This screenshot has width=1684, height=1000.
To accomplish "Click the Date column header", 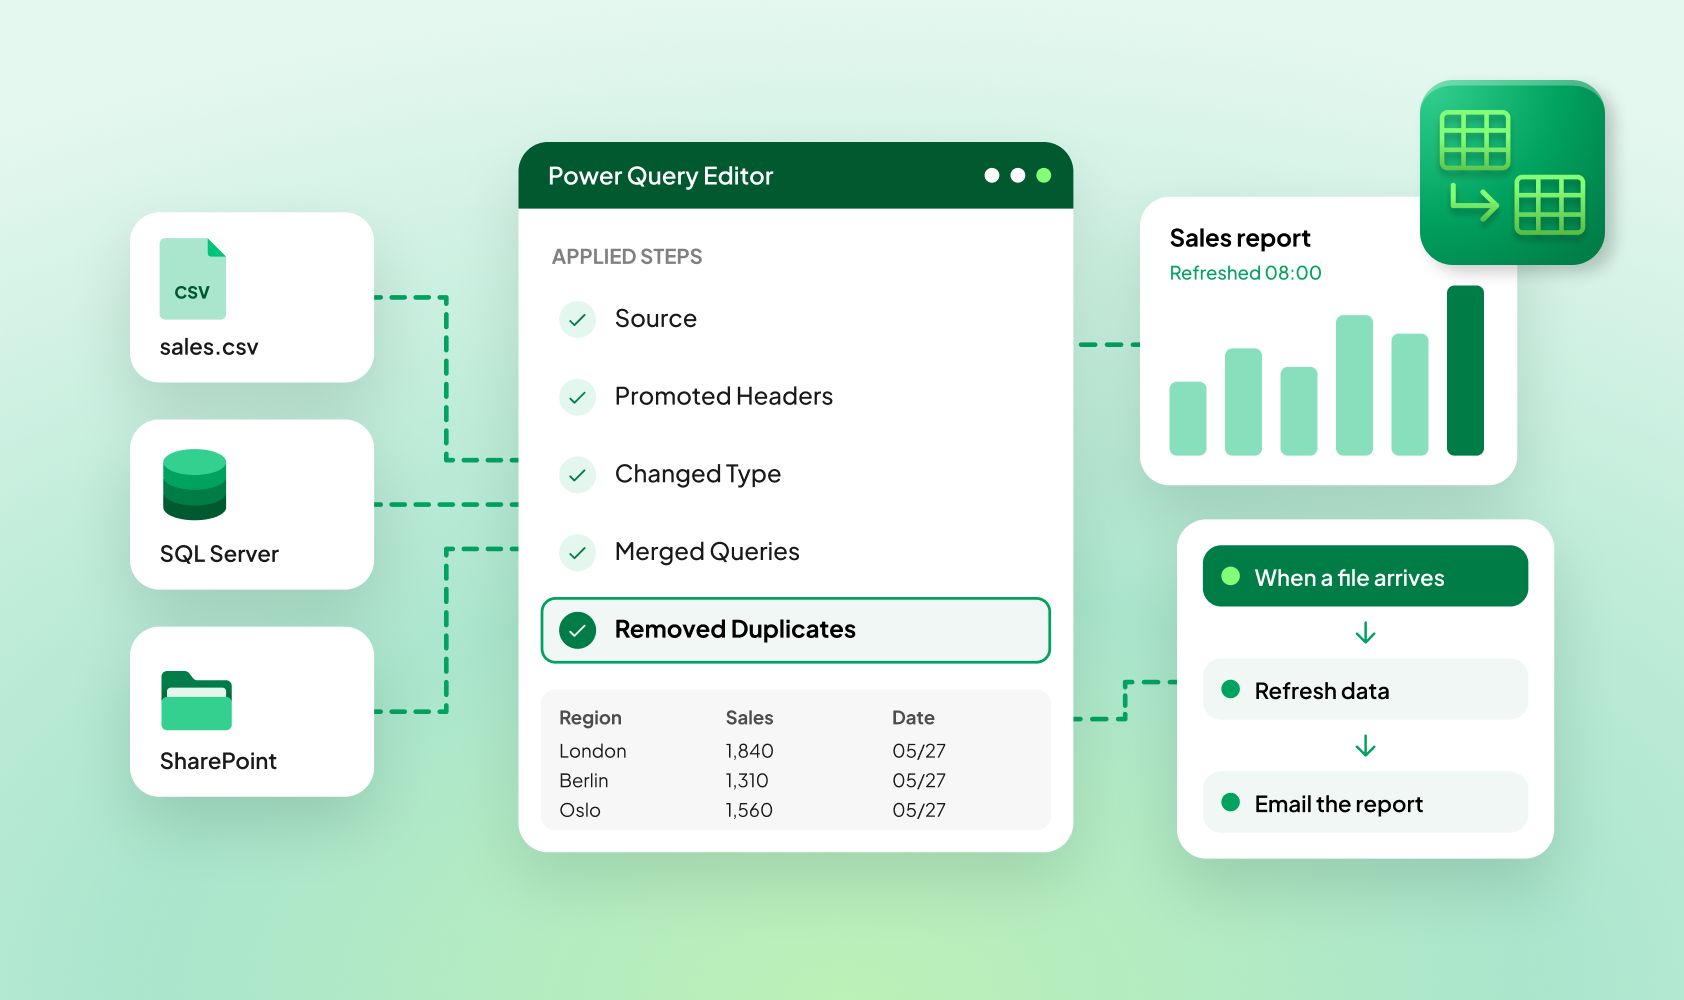I will click(913, 718).
